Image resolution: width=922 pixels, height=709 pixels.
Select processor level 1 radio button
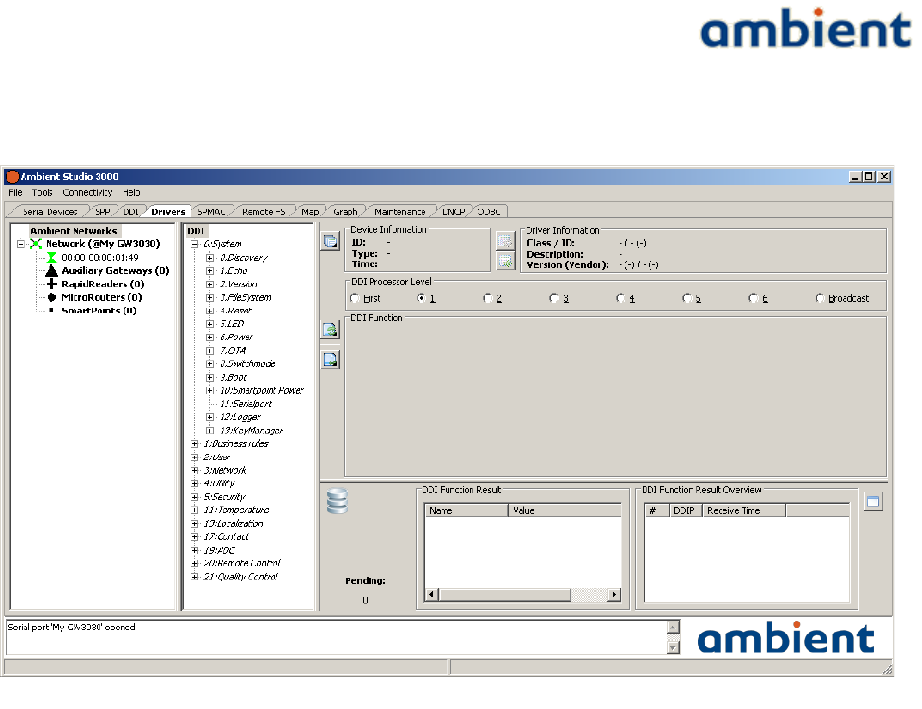tap(421, 299)
